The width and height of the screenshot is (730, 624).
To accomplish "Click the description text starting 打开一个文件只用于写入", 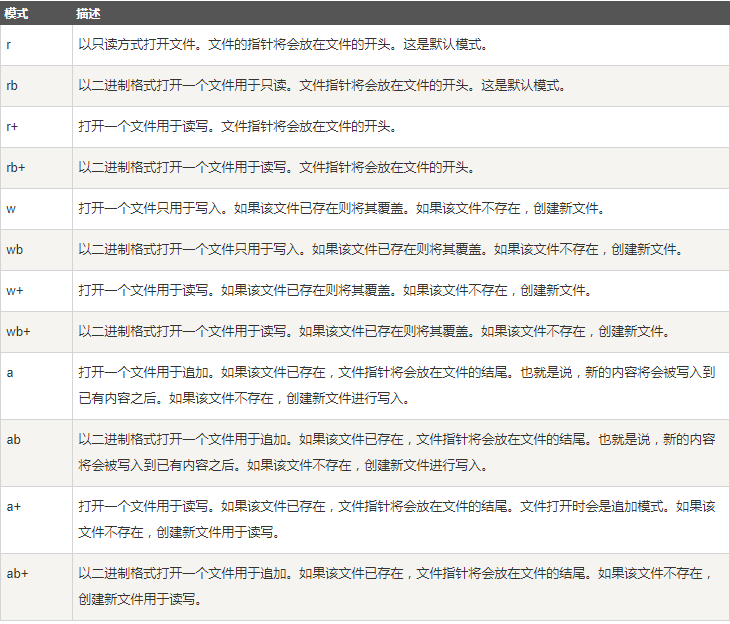I will tap(342, 209).
